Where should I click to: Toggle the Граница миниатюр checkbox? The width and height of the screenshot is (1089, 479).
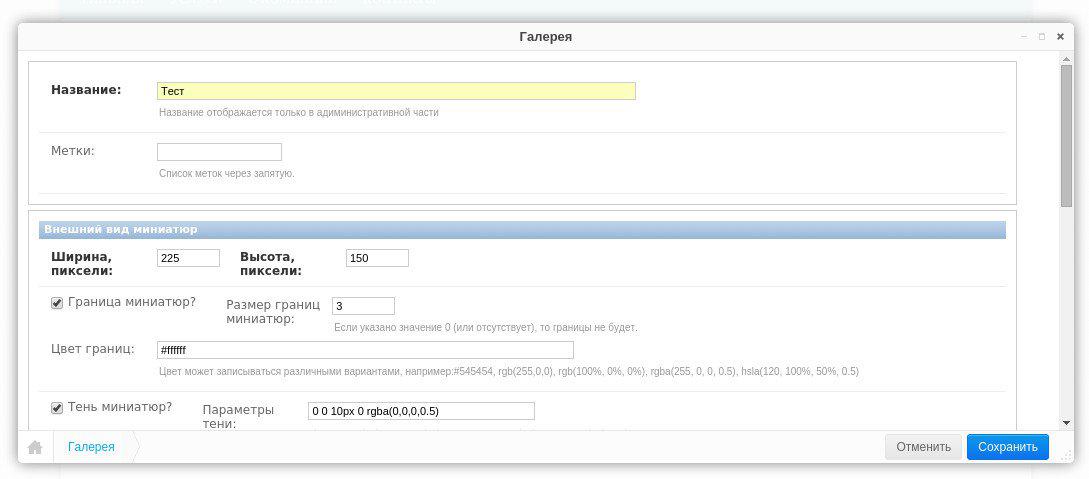coord(57,303)
